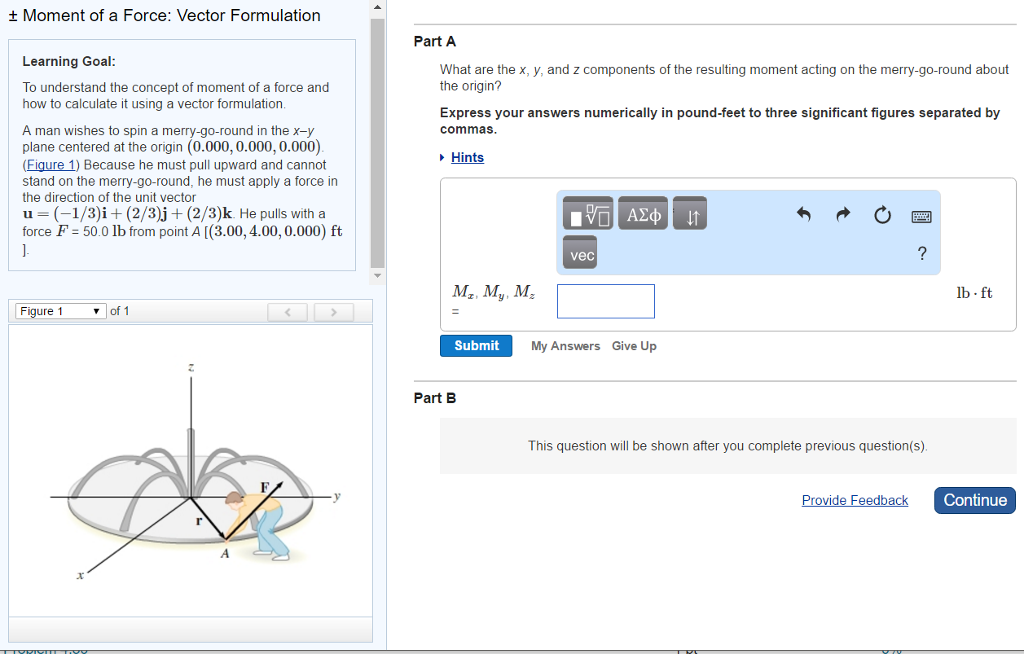The width and height of the screenshot is (1024, 654).
Task: Click Give Up for Part A
Action: [634, 345]
